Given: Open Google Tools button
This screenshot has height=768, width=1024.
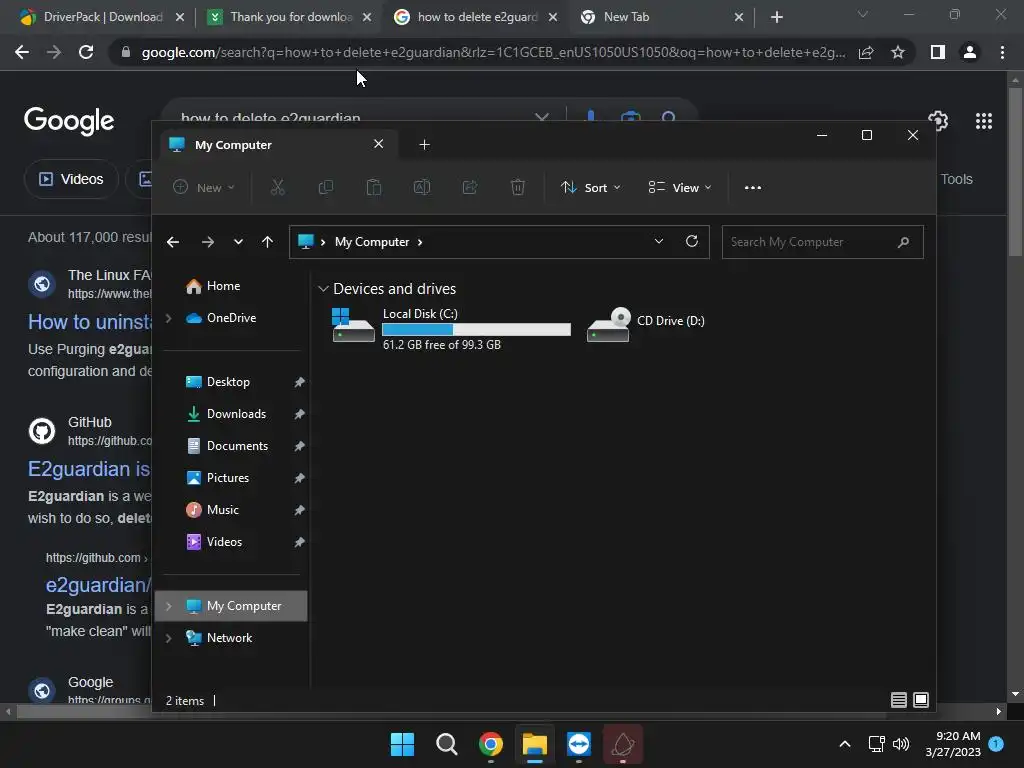Looking at the screenshot, I should (x=956, y=179).
